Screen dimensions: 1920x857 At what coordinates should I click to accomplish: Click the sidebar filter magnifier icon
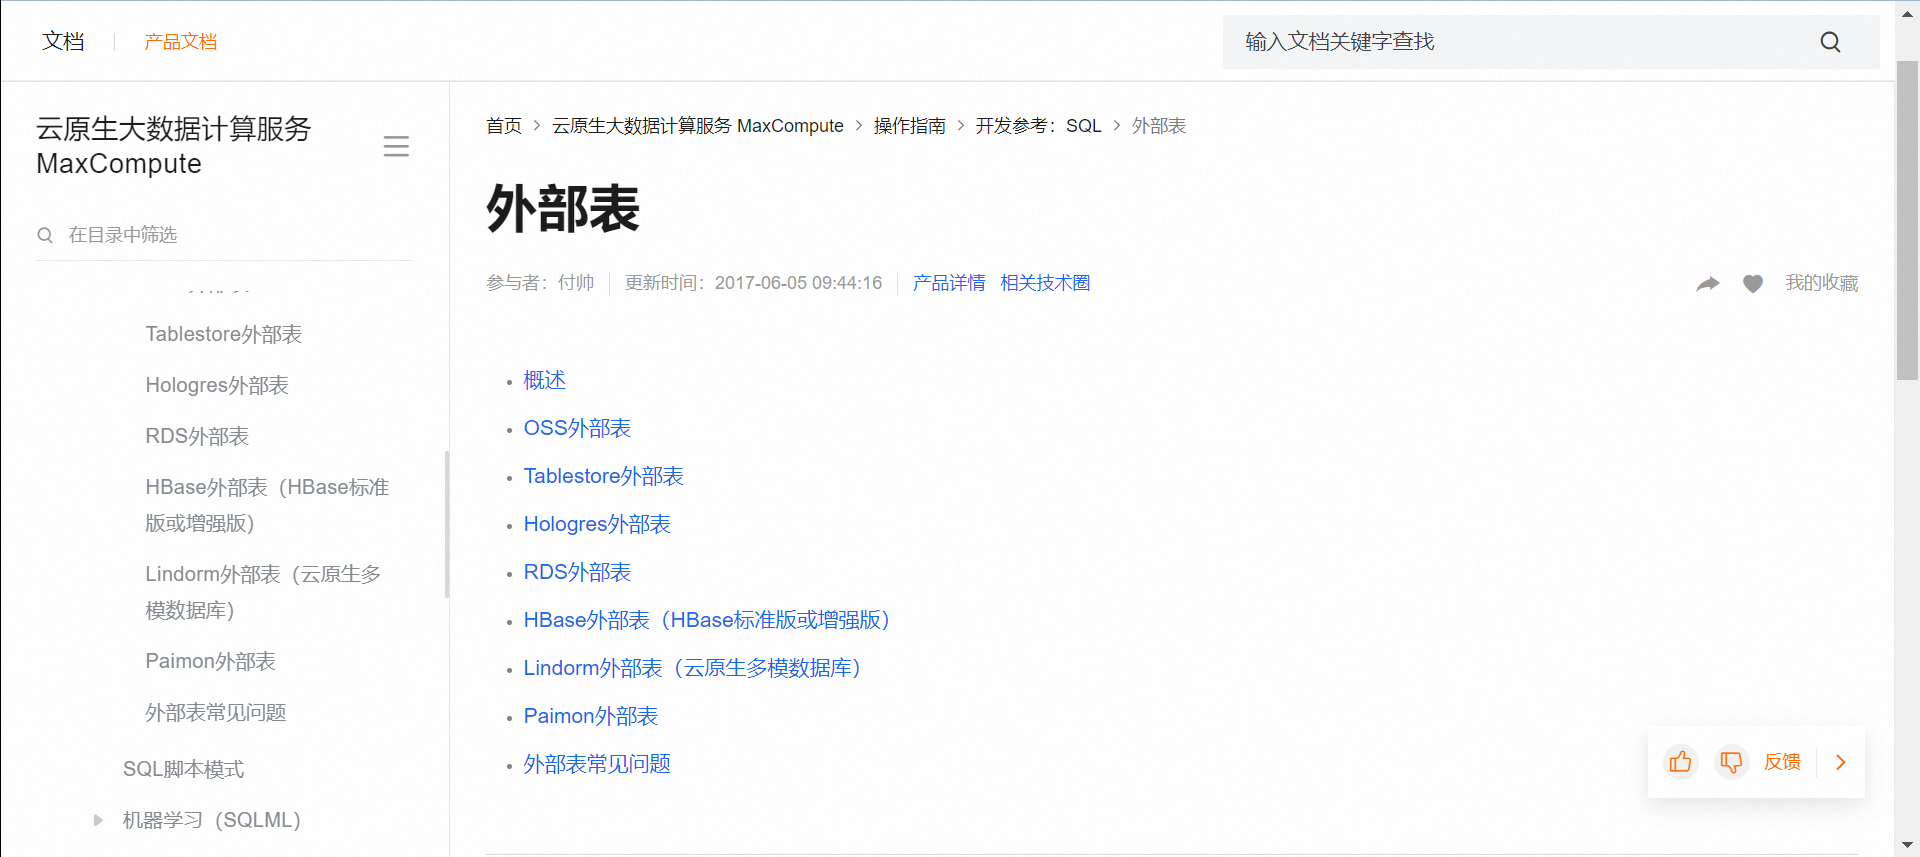[x=45, y=235]
